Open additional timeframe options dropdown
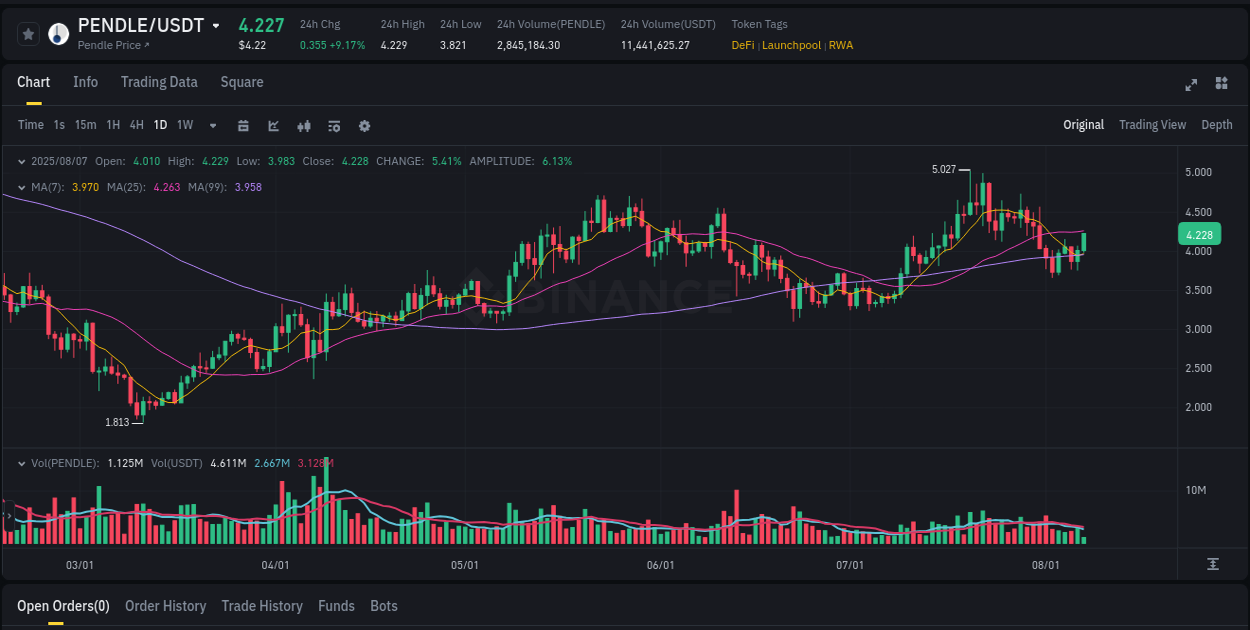The width and height of the screenshot is (1250, 630). click(211, 126)
